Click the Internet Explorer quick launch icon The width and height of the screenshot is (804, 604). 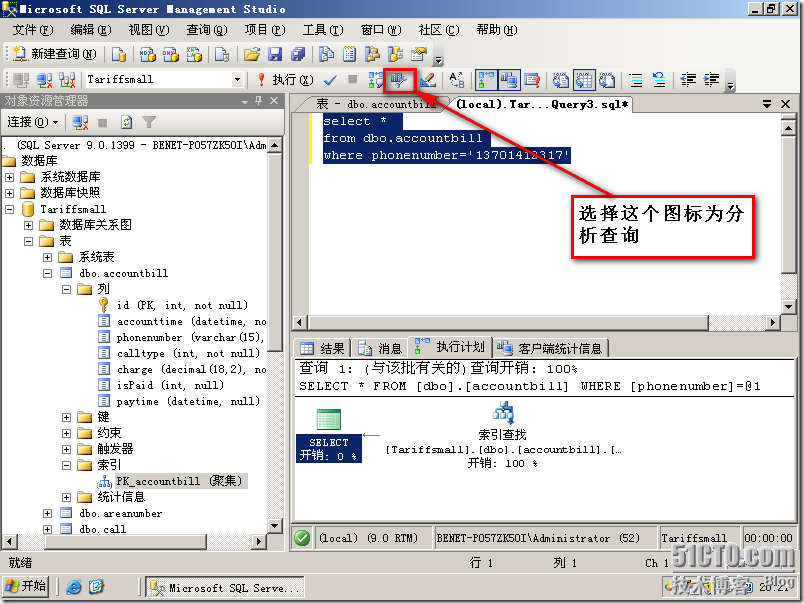pyautogui.click(x=73, y=587)
